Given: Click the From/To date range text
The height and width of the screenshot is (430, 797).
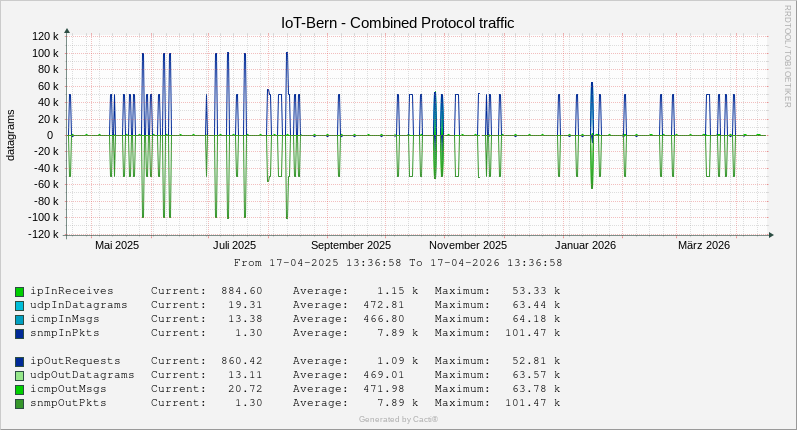Looking at the screenshot, I should pos(398,263).
